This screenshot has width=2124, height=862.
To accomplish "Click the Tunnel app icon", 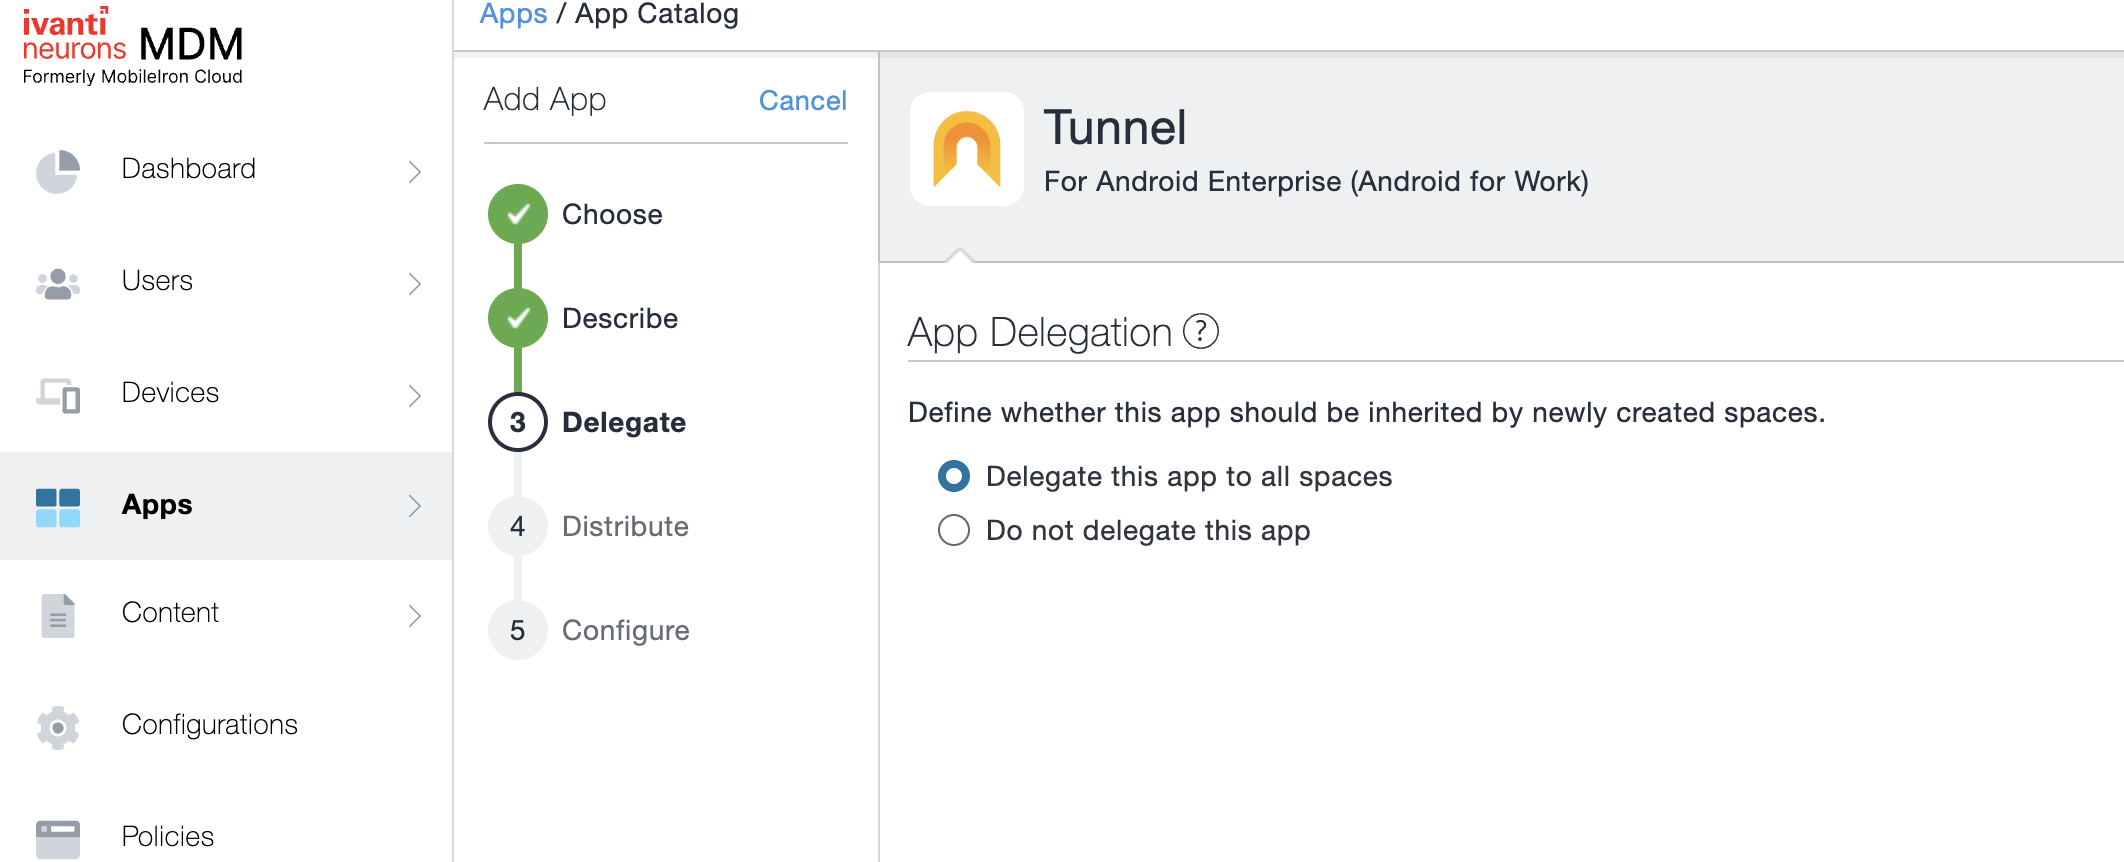I will [966, 150].
